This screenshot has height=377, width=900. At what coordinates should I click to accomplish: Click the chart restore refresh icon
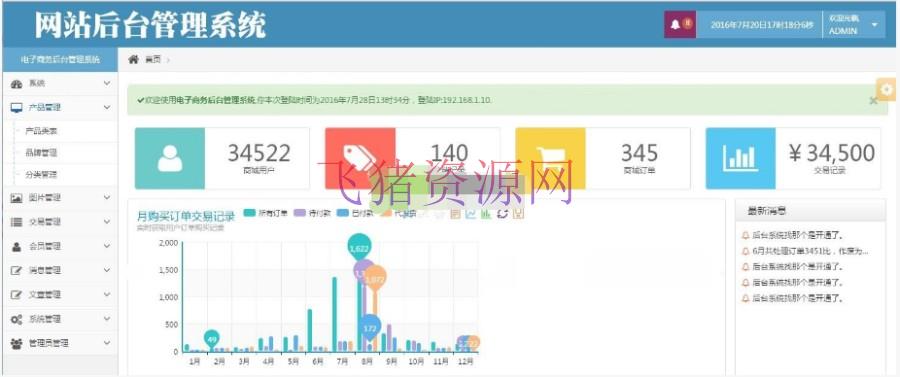[x=502, y=214]
